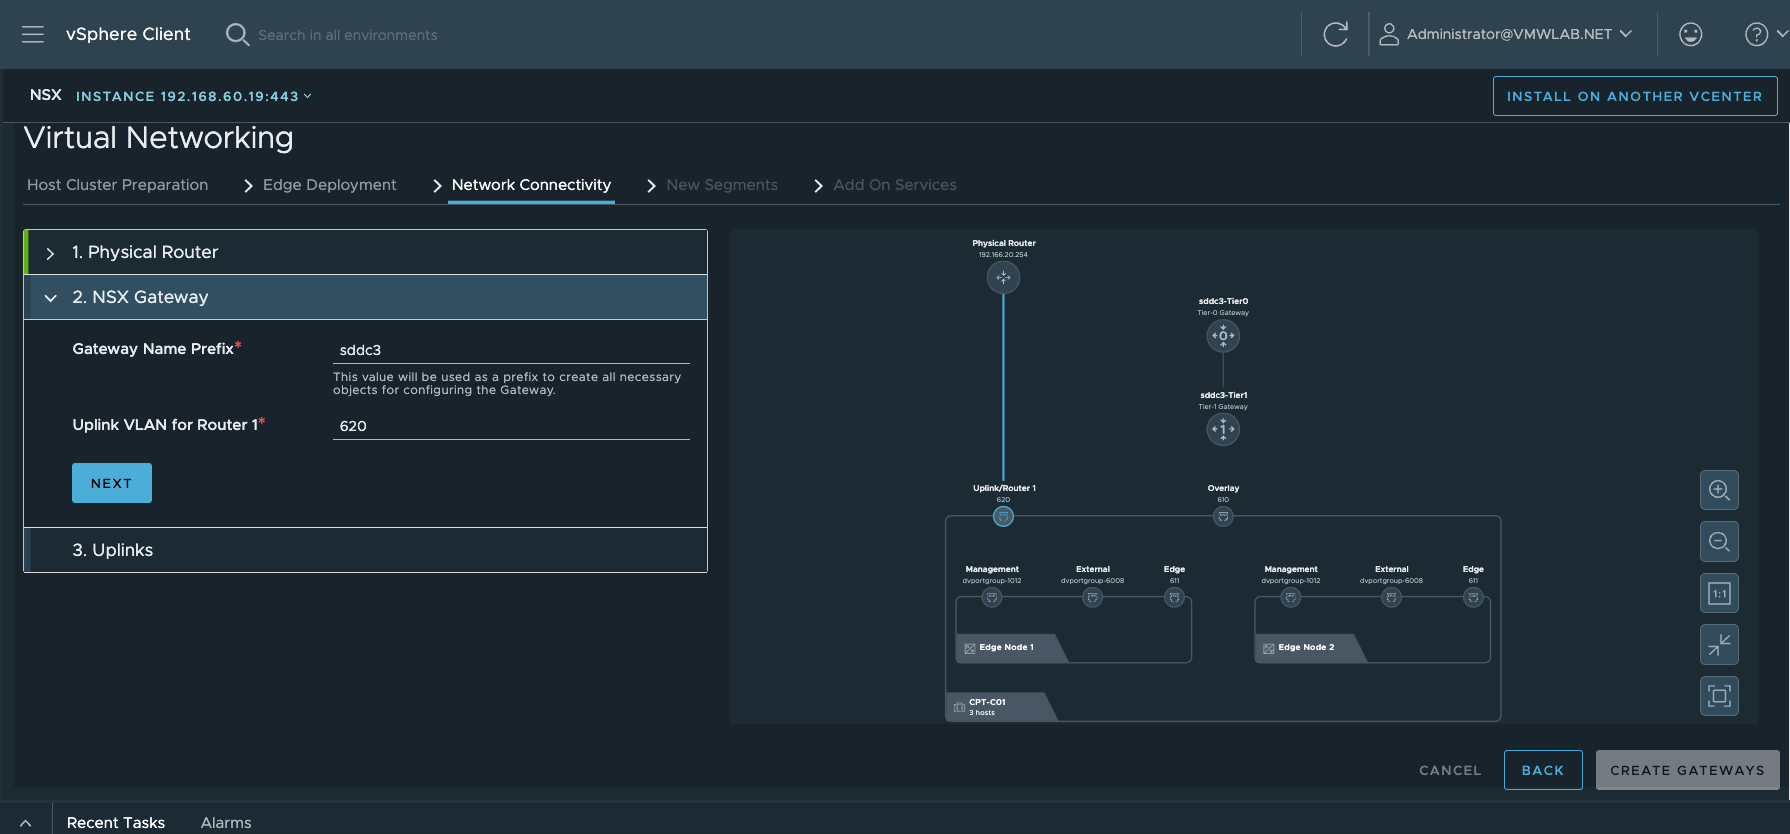Click Edge Node 1 Management port icon

(x=992, y=598)
